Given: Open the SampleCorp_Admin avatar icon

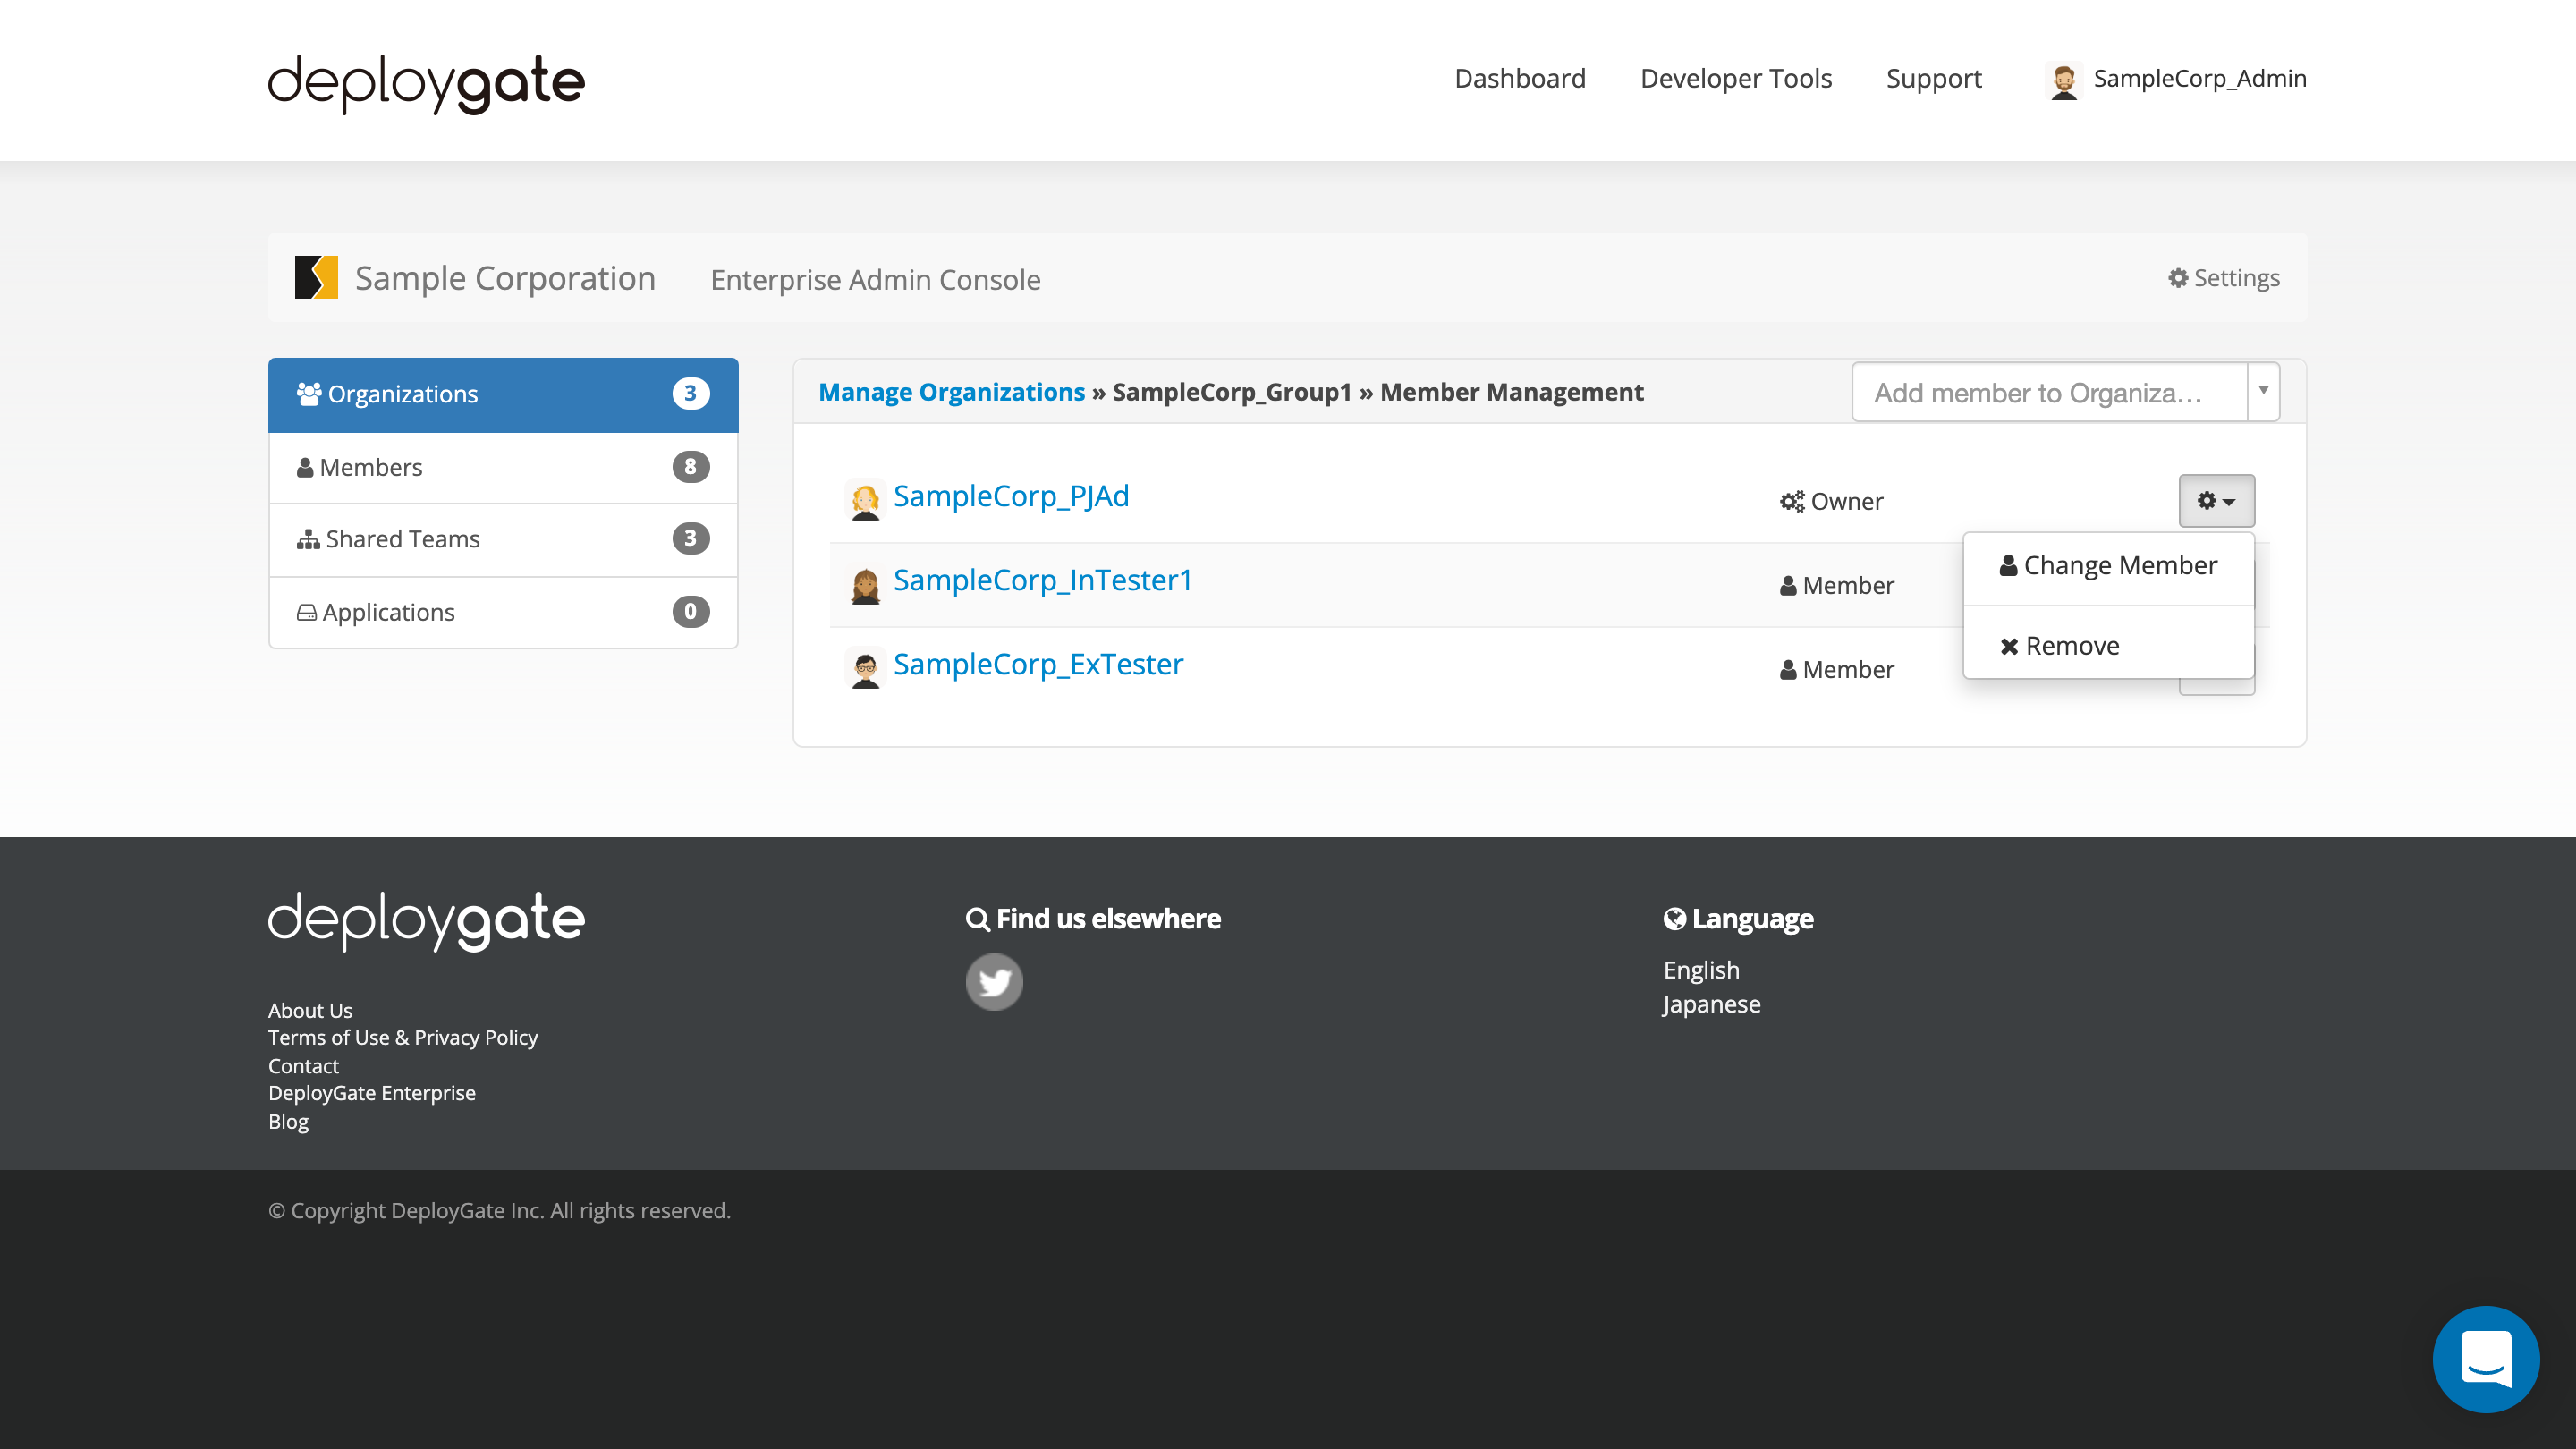Looking at the screenshot, I should click(2064, 80).
